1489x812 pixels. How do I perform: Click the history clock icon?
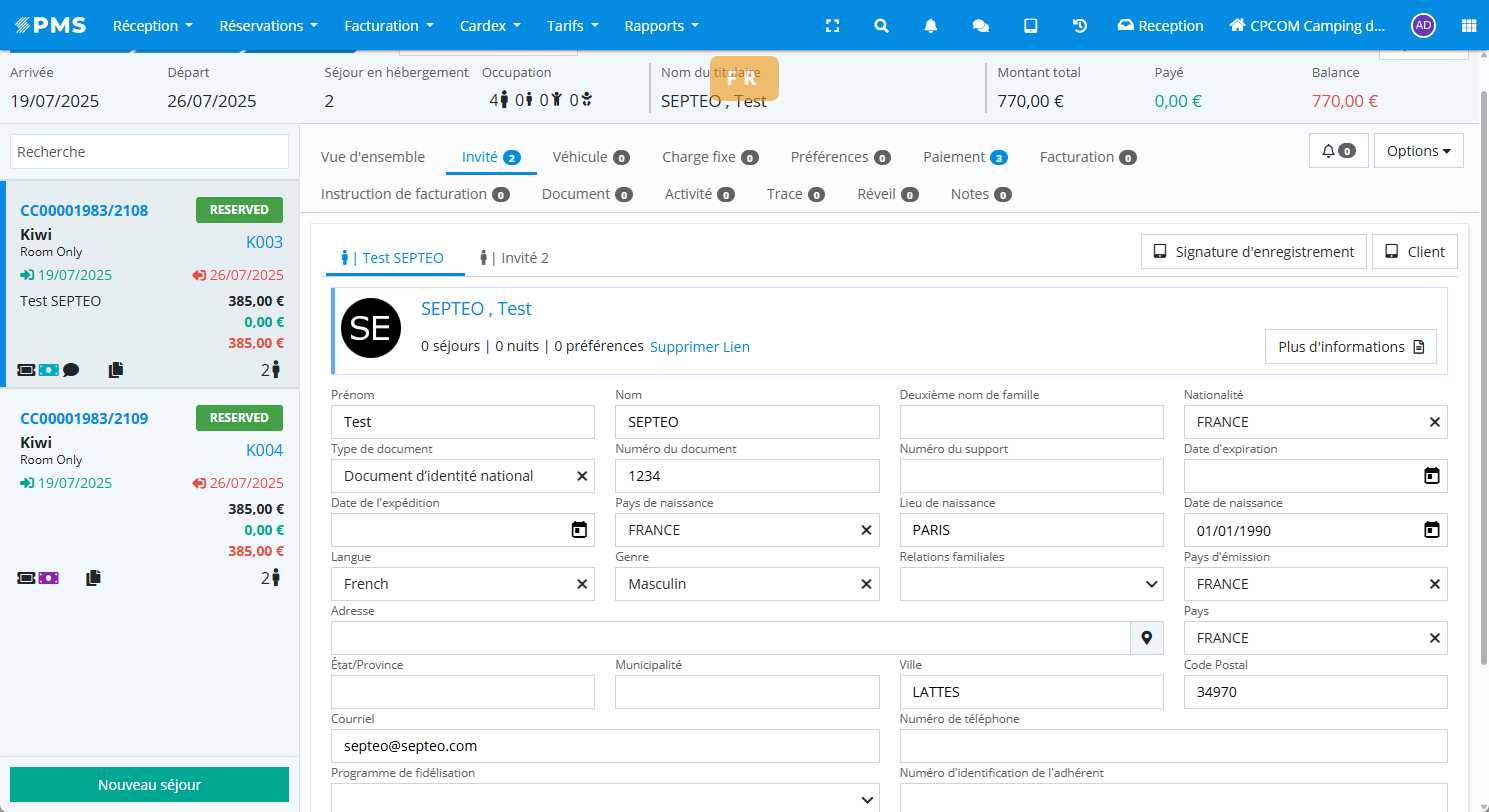1080,26
